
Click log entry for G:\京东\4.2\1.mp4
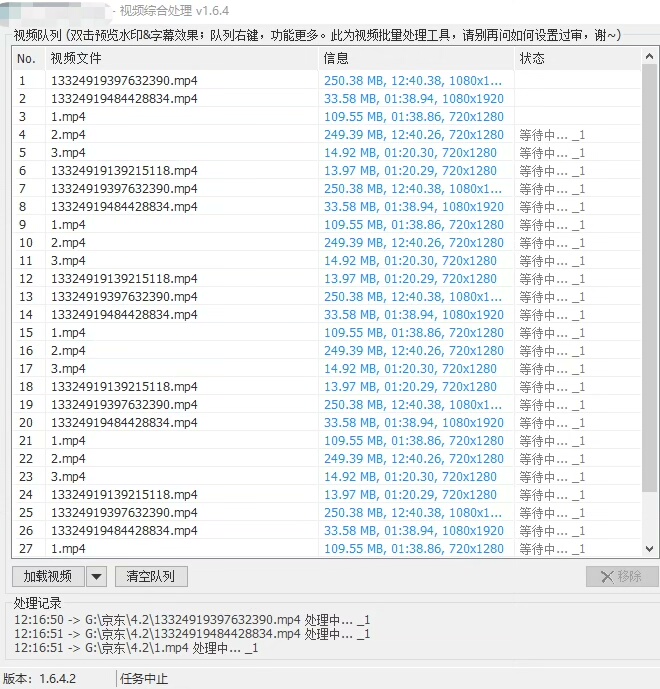coord(136,648)
